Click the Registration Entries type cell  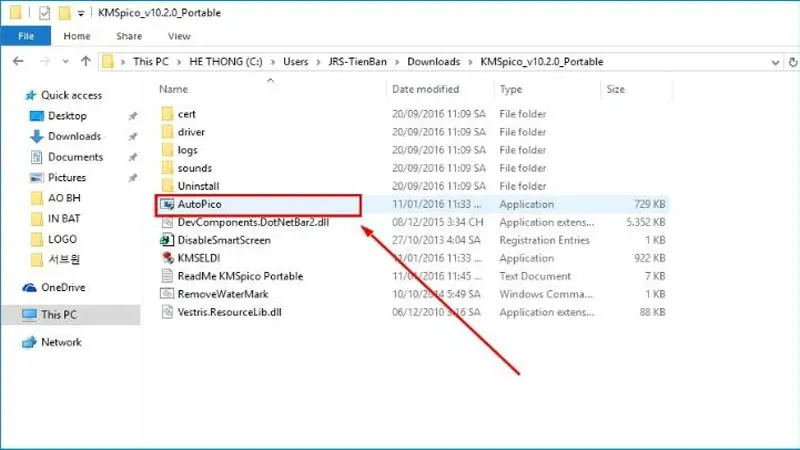click(544, 240)
